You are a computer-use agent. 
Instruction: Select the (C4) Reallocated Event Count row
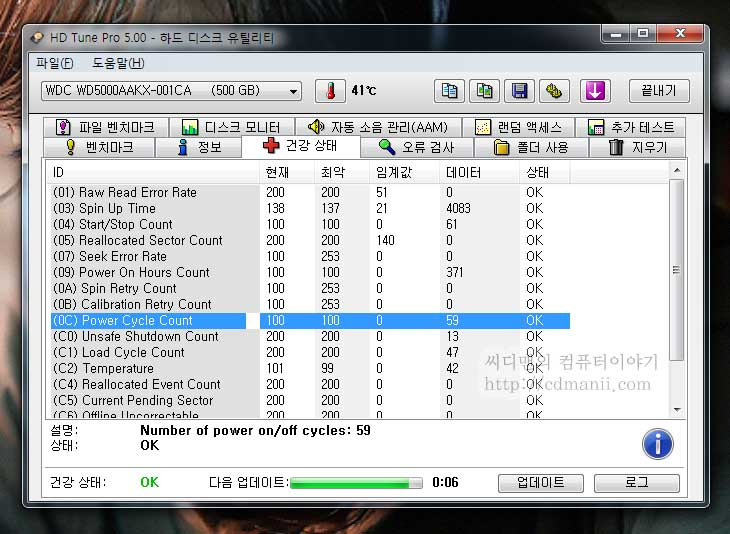click(x=310, y=384)
